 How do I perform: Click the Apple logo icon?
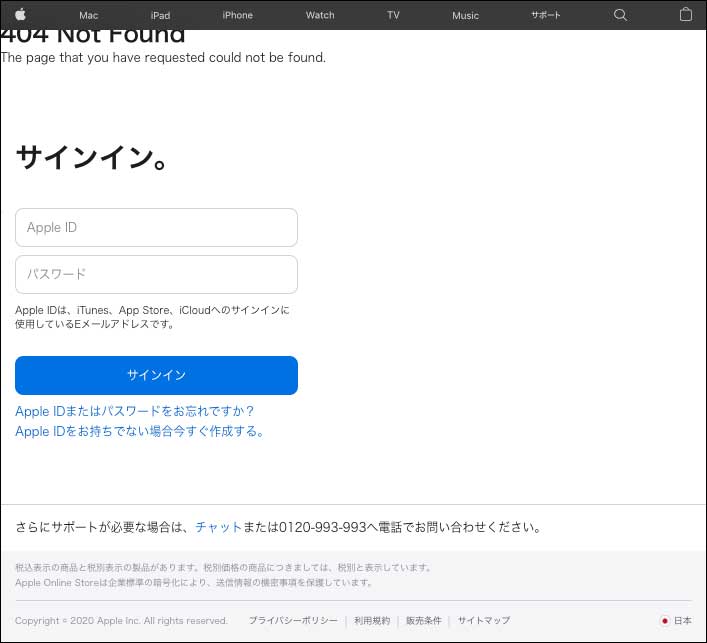click(20, 14)
